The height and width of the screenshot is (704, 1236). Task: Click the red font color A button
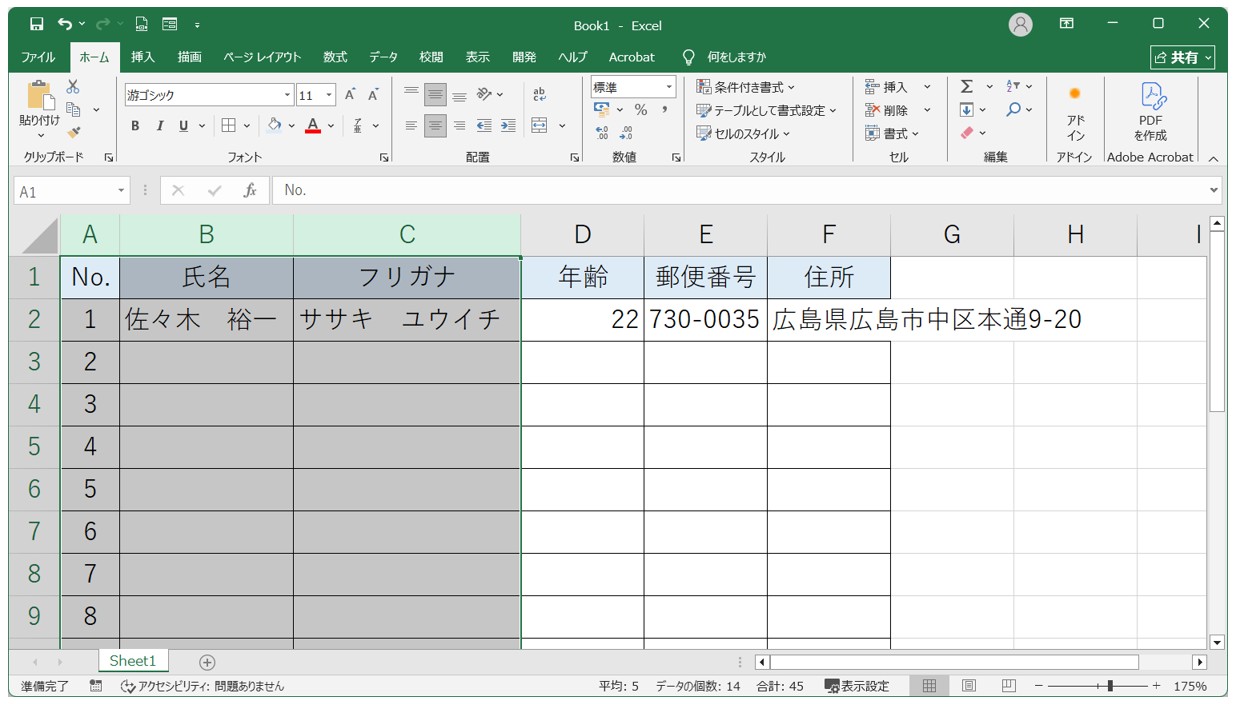(313, 126)
